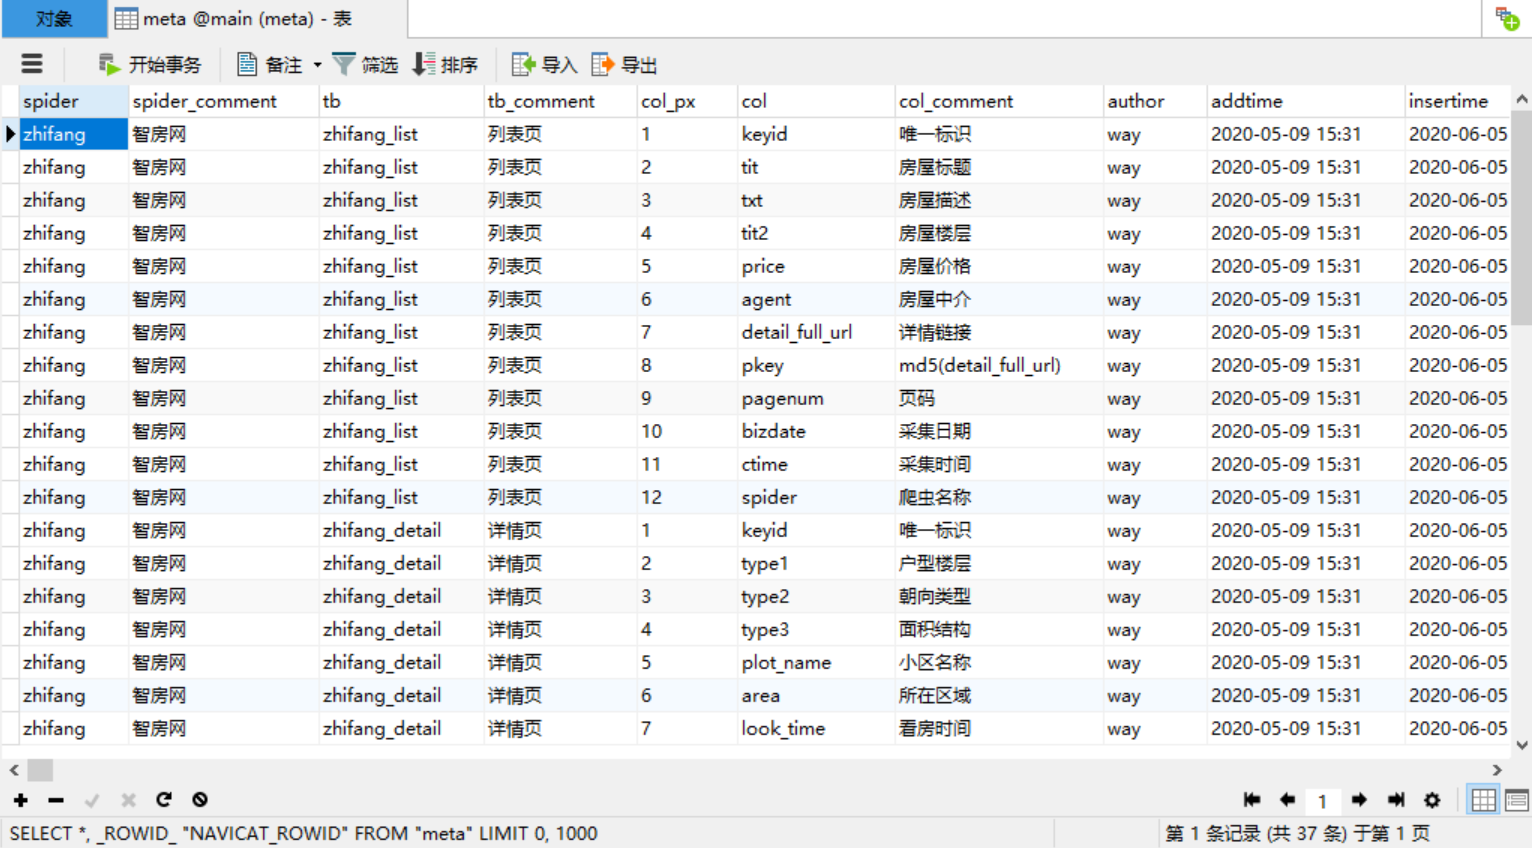The width and height of the screenshot is (1532, 848).
Task: Discard changes with the X icon
Action: (x=128, y=800)
